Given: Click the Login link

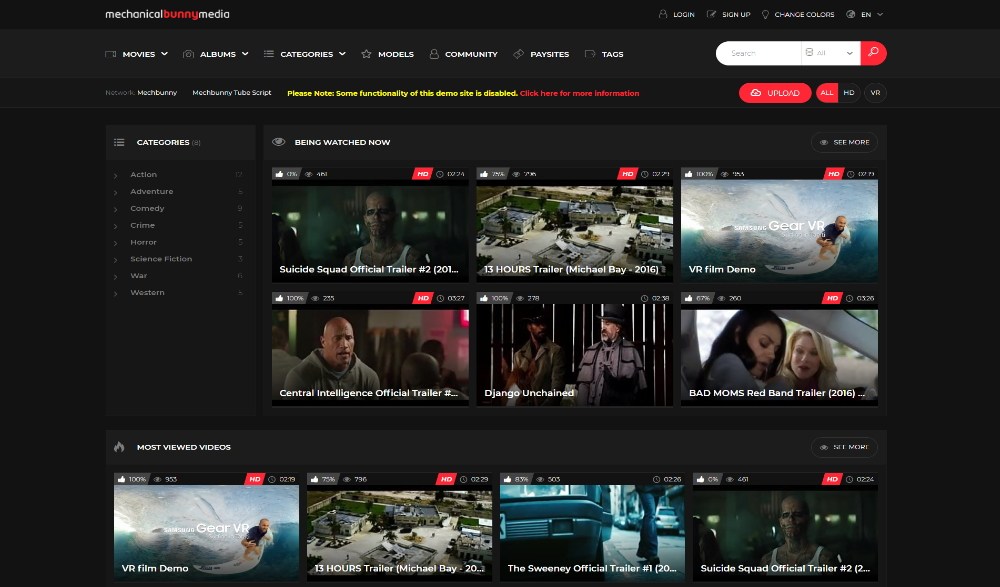Looking at the screenshot, I should 684,14.
